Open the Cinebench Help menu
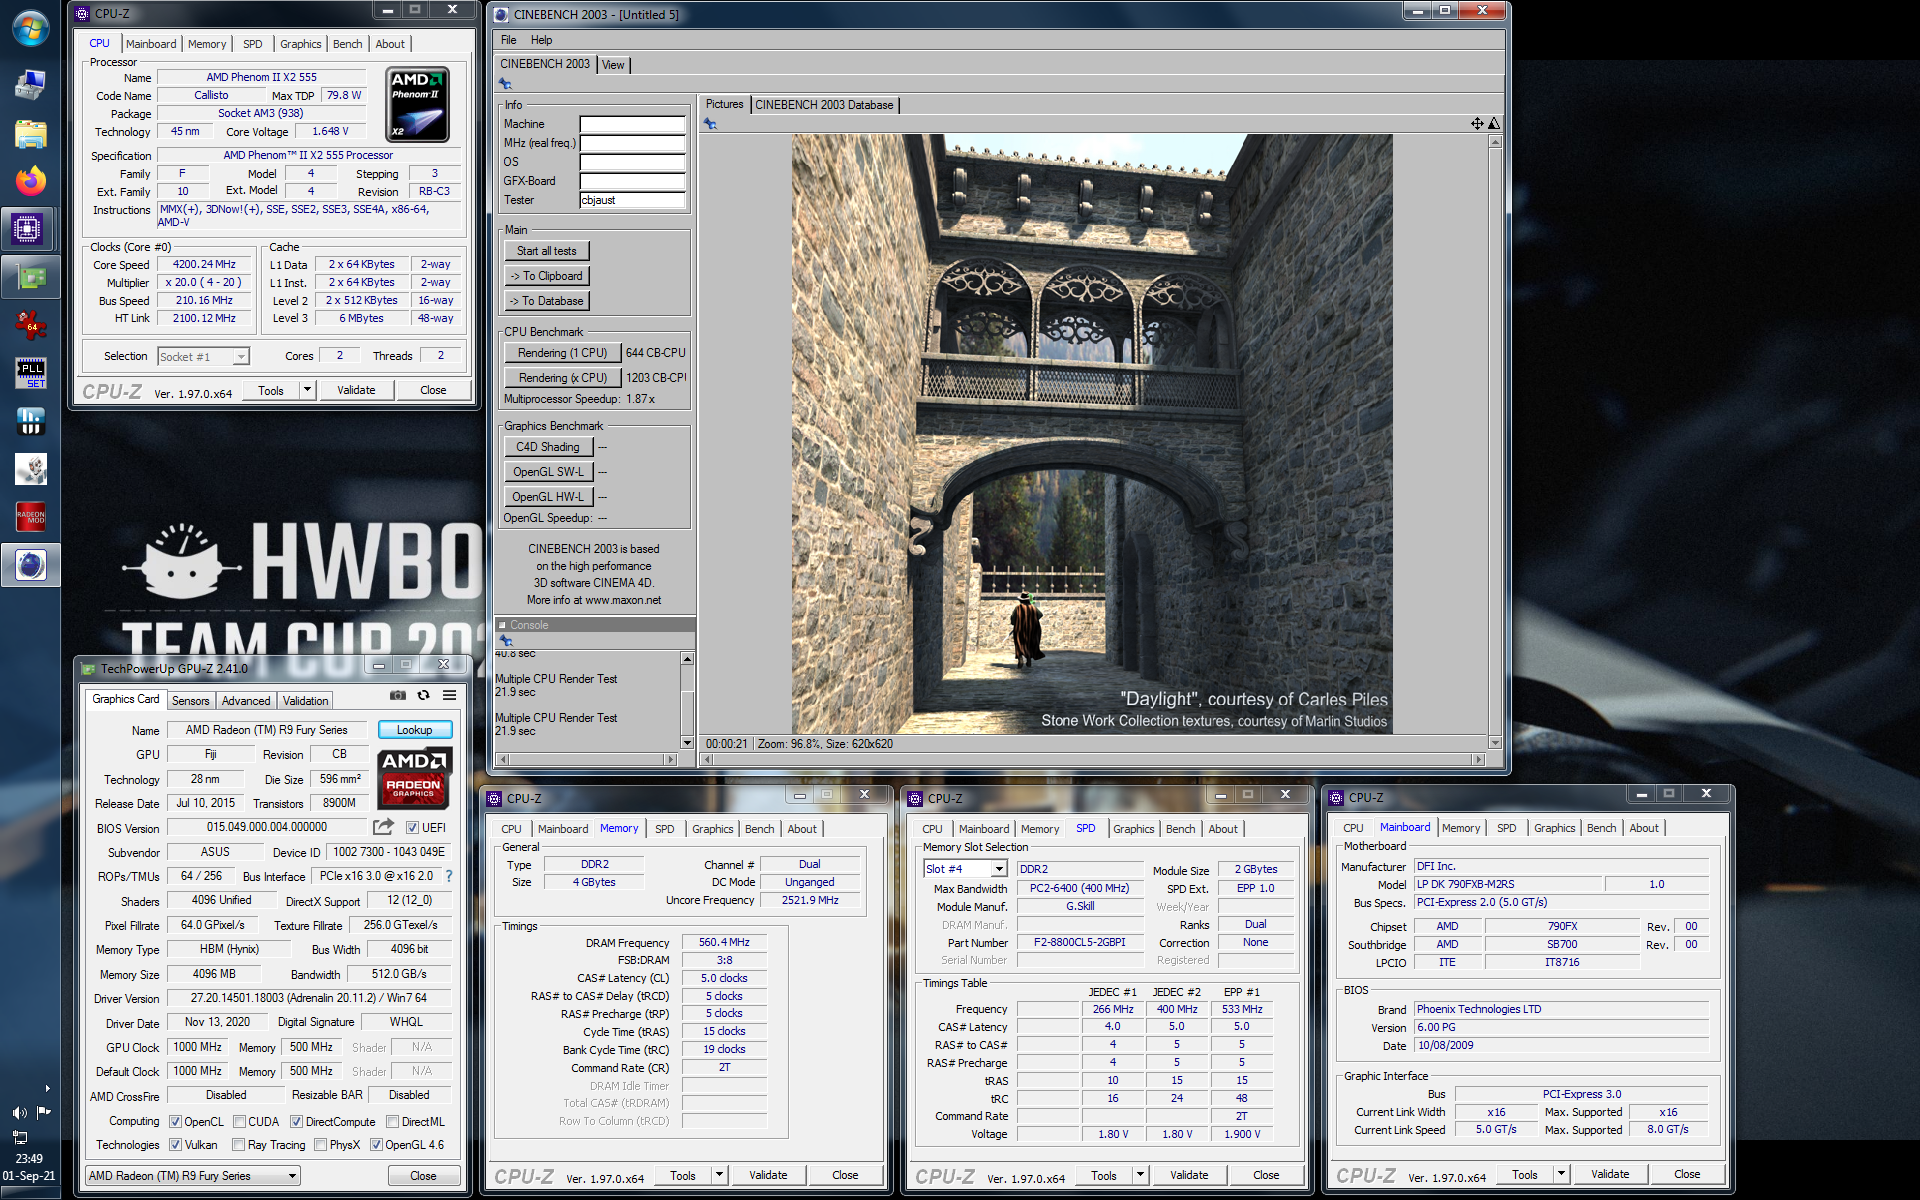 (541, 40)
